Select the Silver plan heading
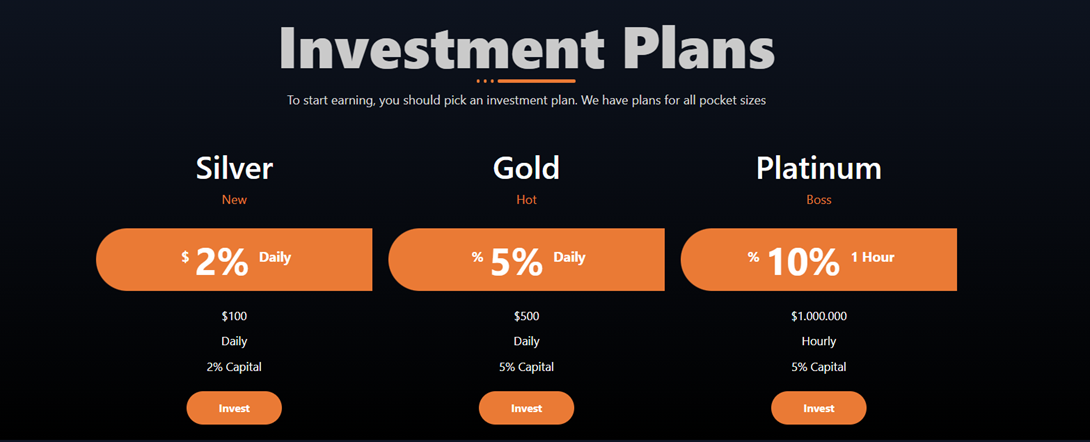The image size is (1090, 442). (x=234, y=168)
